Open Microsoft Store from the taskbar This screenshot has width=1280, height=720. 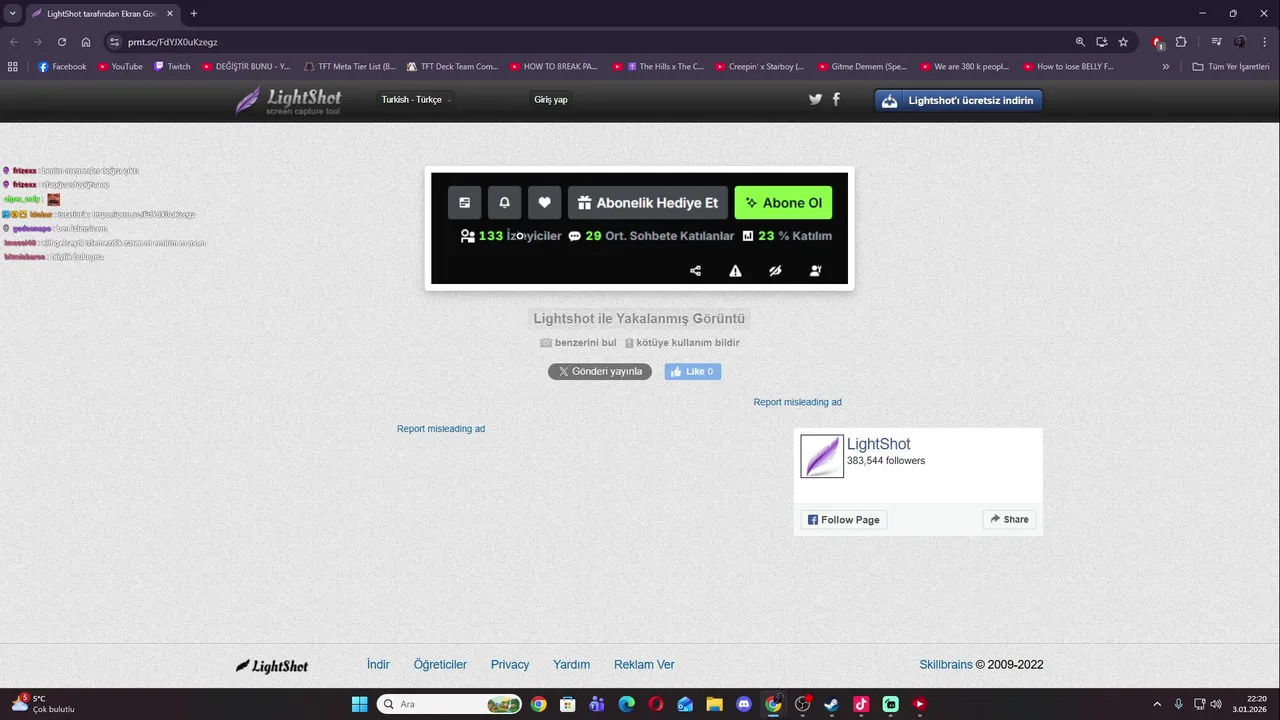568,704
